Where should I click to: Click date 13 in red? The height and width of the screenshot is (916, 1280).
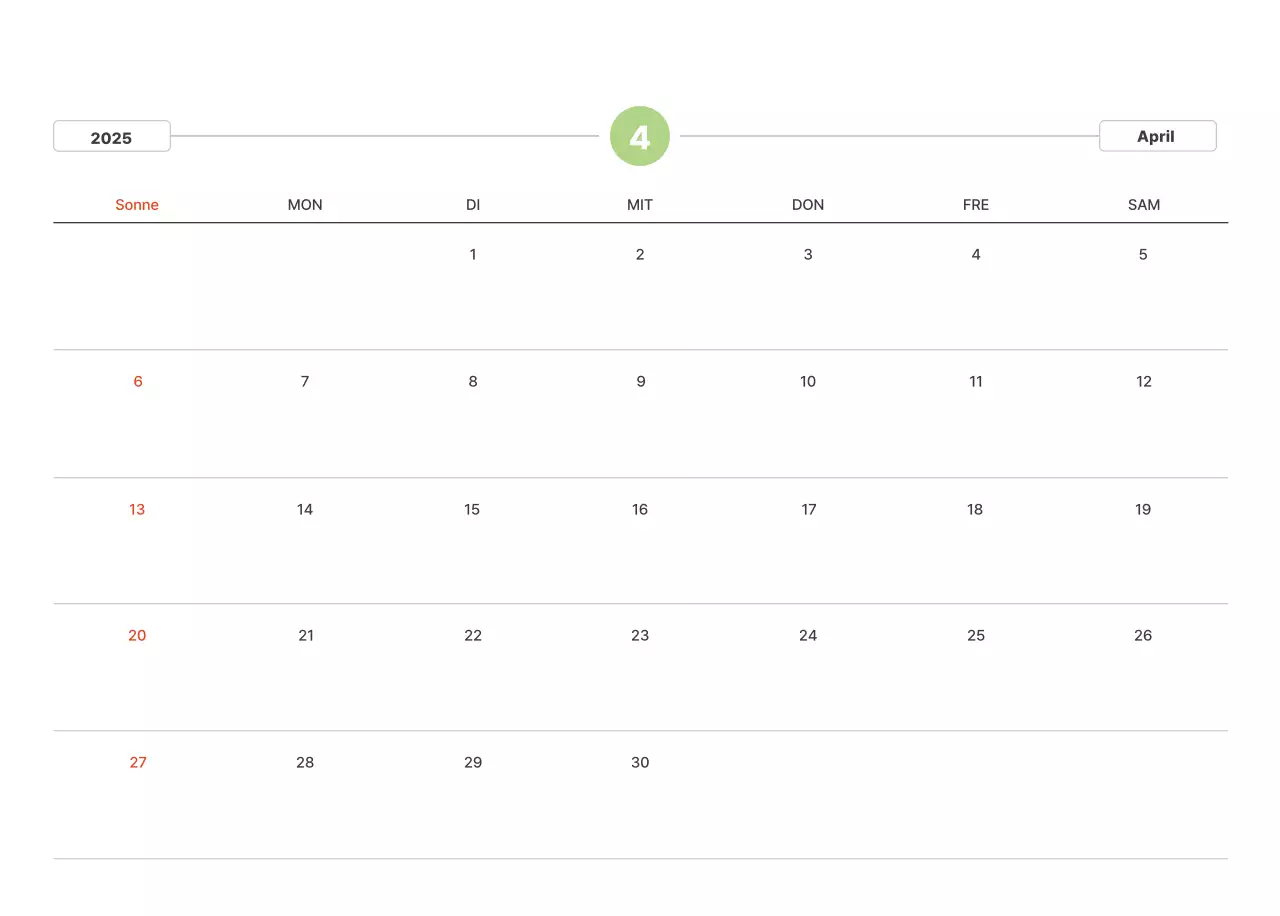137,509
